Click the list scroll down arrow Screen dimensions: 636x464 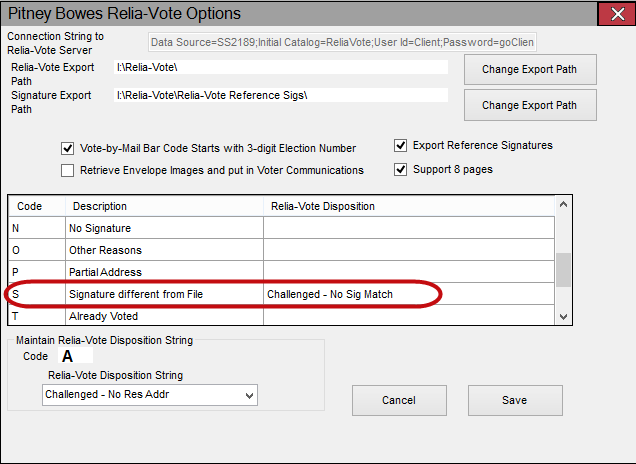pos(563,316)
